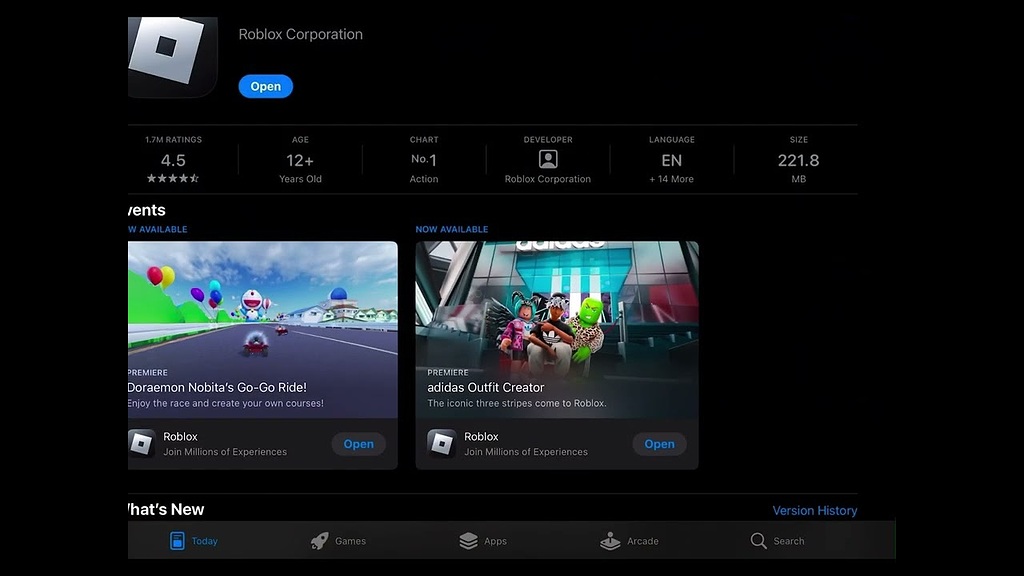Tap the Roblox icon on the Doraemon event card
This screenshot has height=576, width=1024.
139,443
